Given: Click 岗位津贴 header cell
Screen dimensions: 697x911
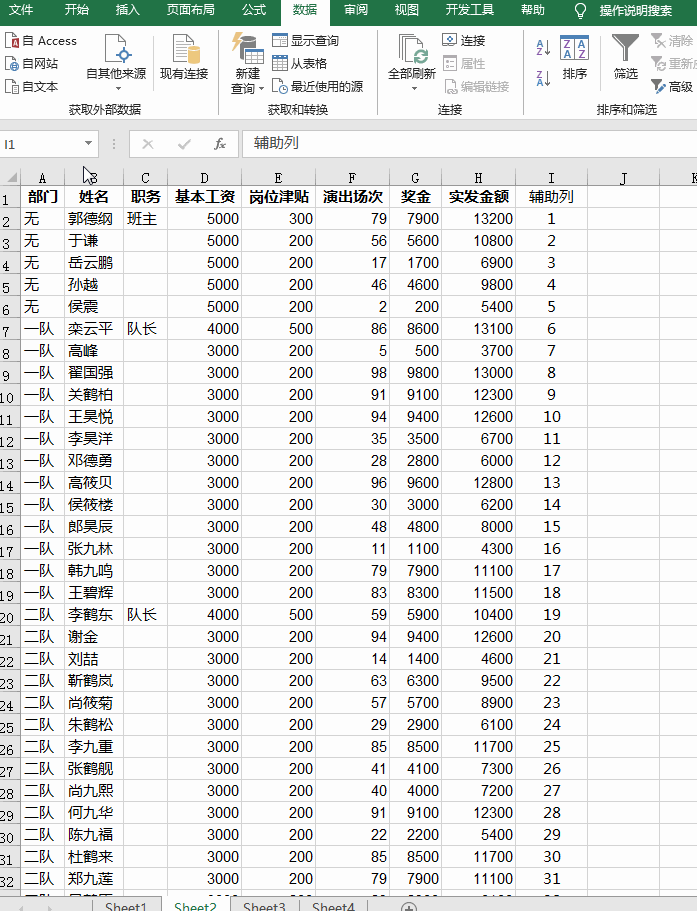Looking at the screenshot, I should pos(278,197).
